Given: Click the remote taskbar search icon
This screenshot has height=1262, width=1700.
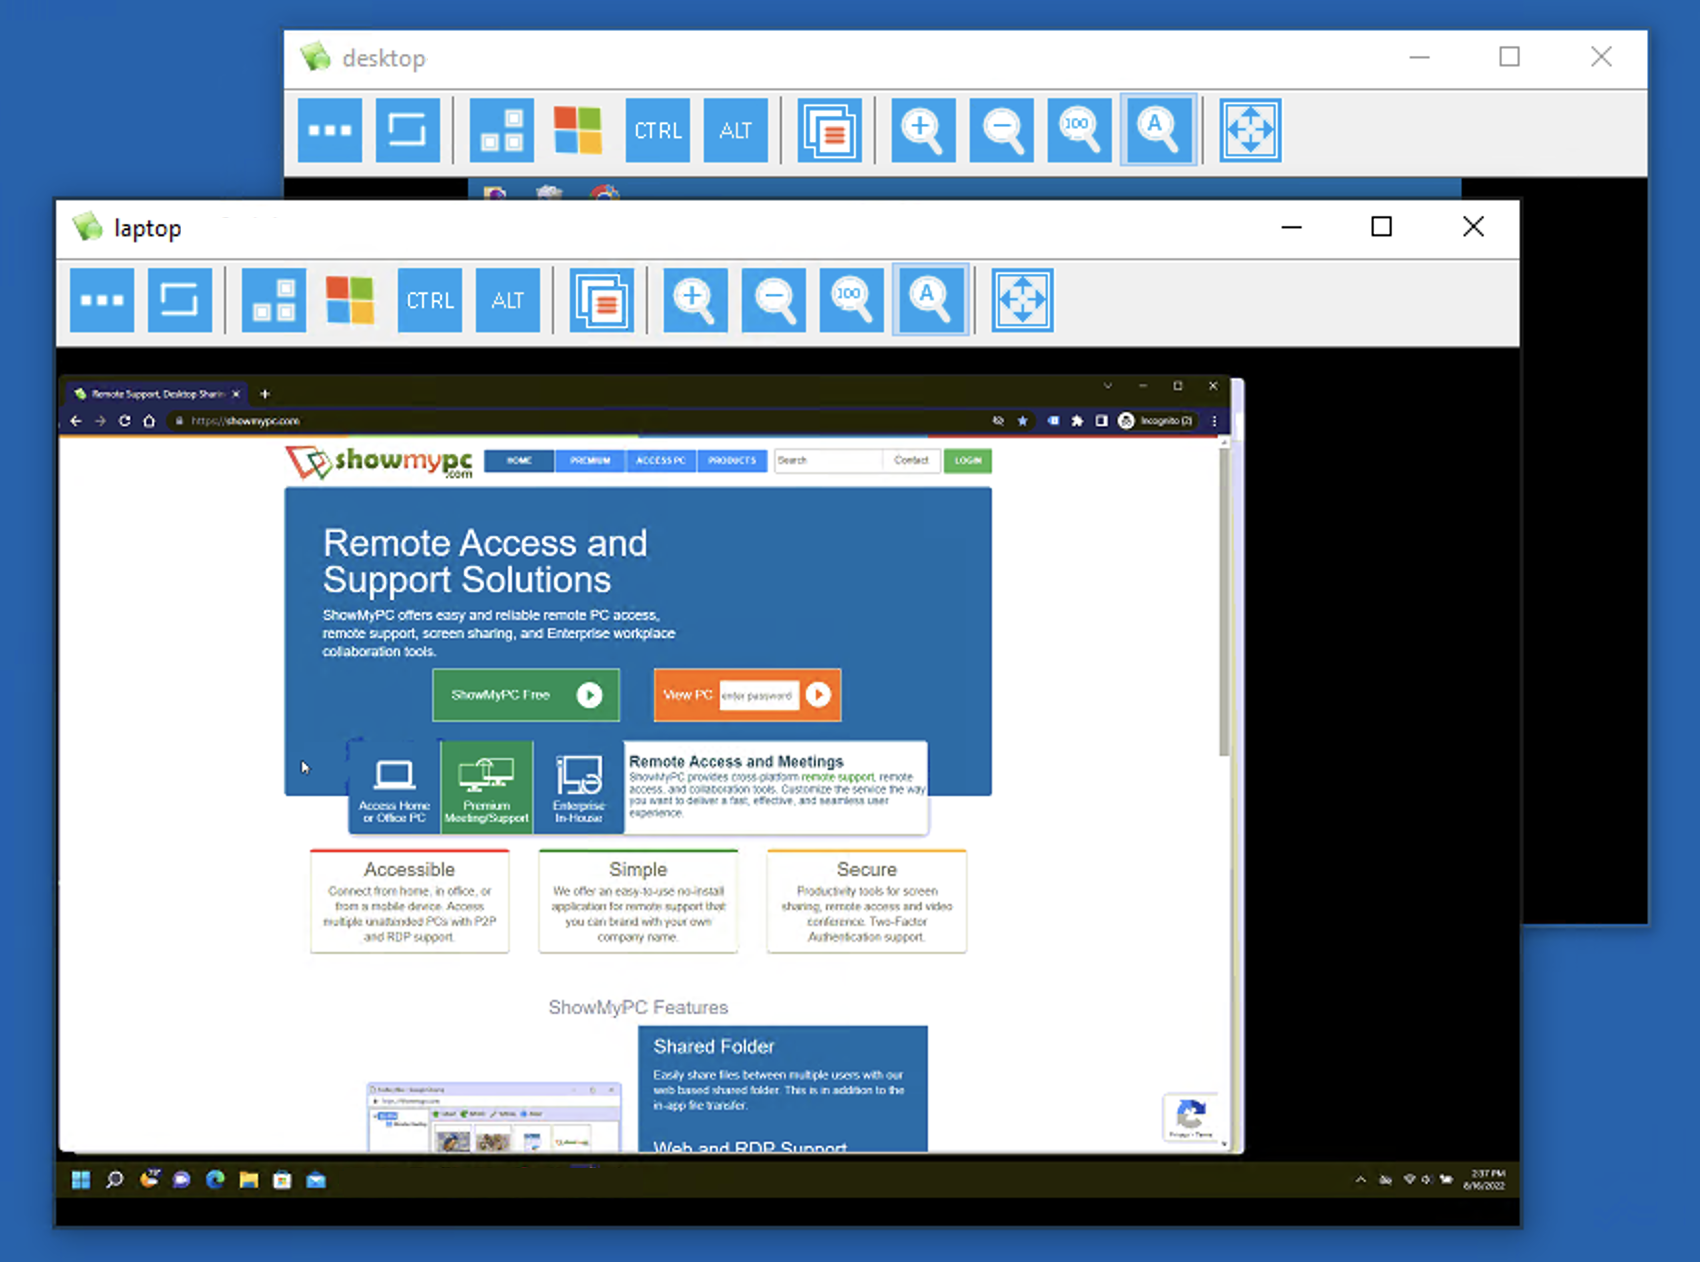Looking at the screenshot, I should [115, 1180].
